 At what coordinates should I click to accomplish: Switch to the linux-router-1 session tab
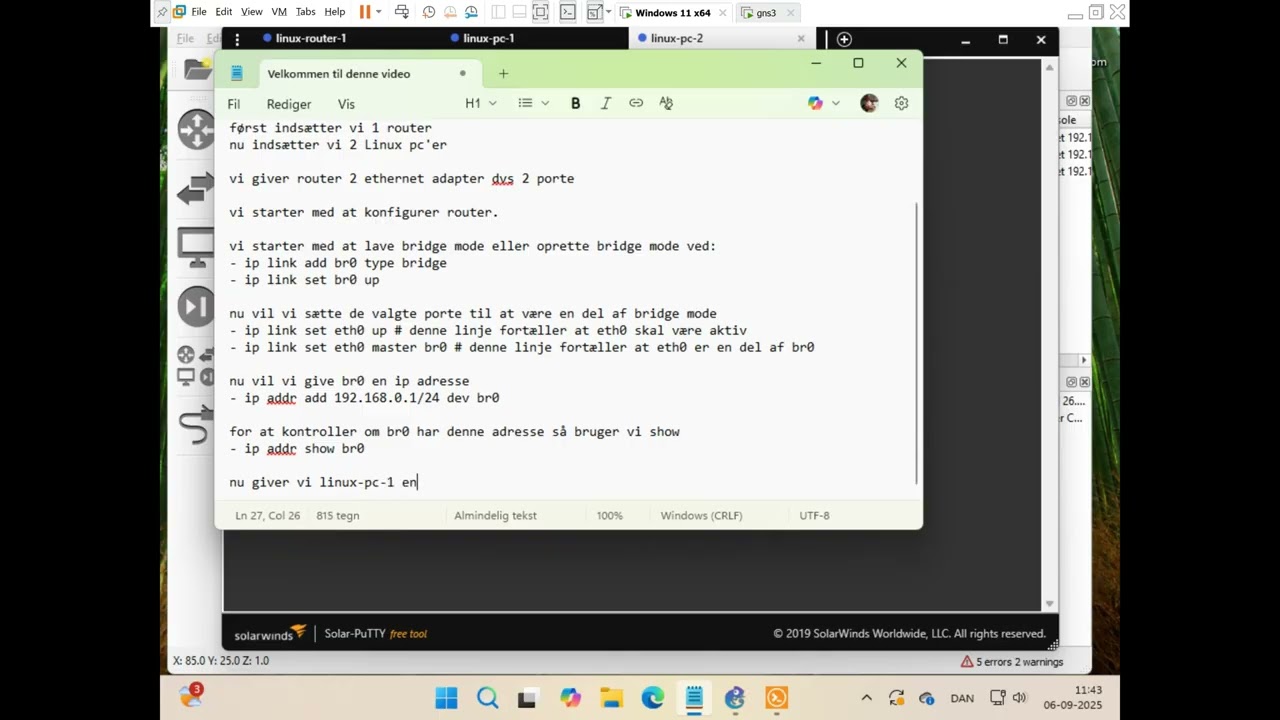(311, 38)
